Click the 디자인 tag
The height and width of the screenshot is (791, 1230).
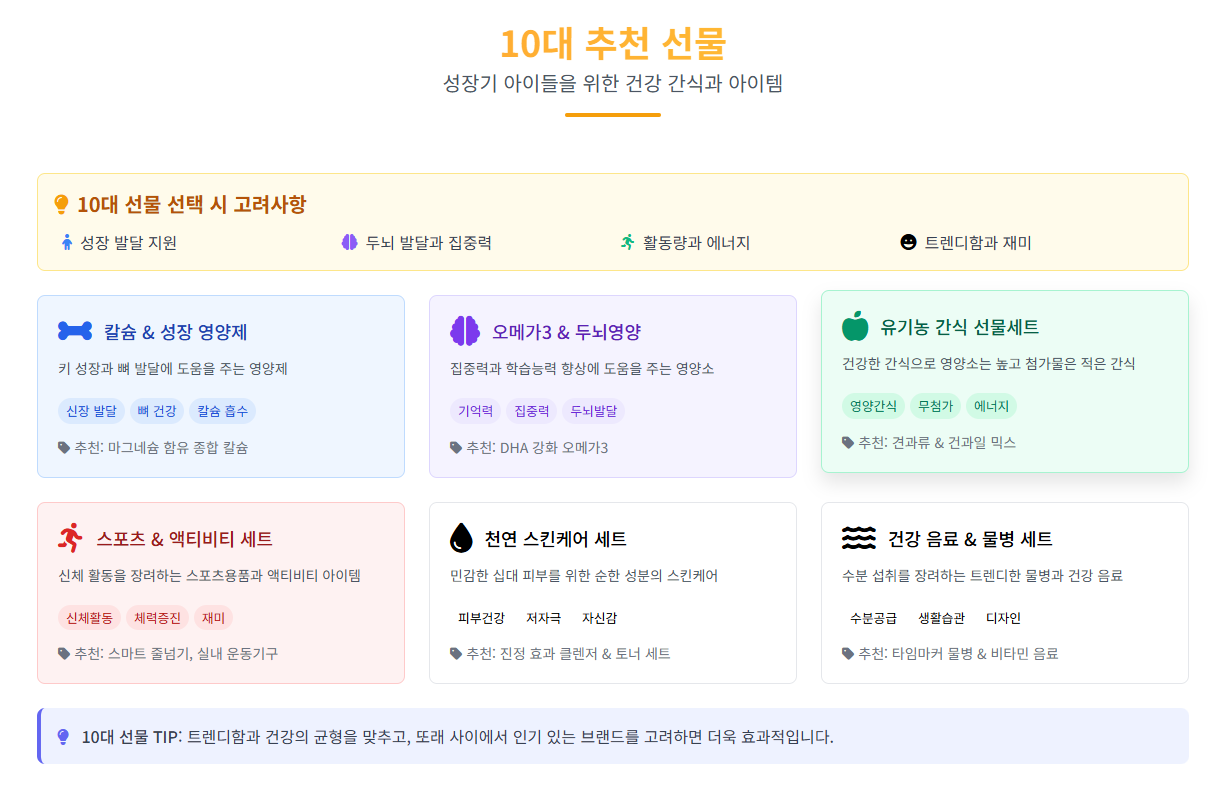coord(1004,618)
